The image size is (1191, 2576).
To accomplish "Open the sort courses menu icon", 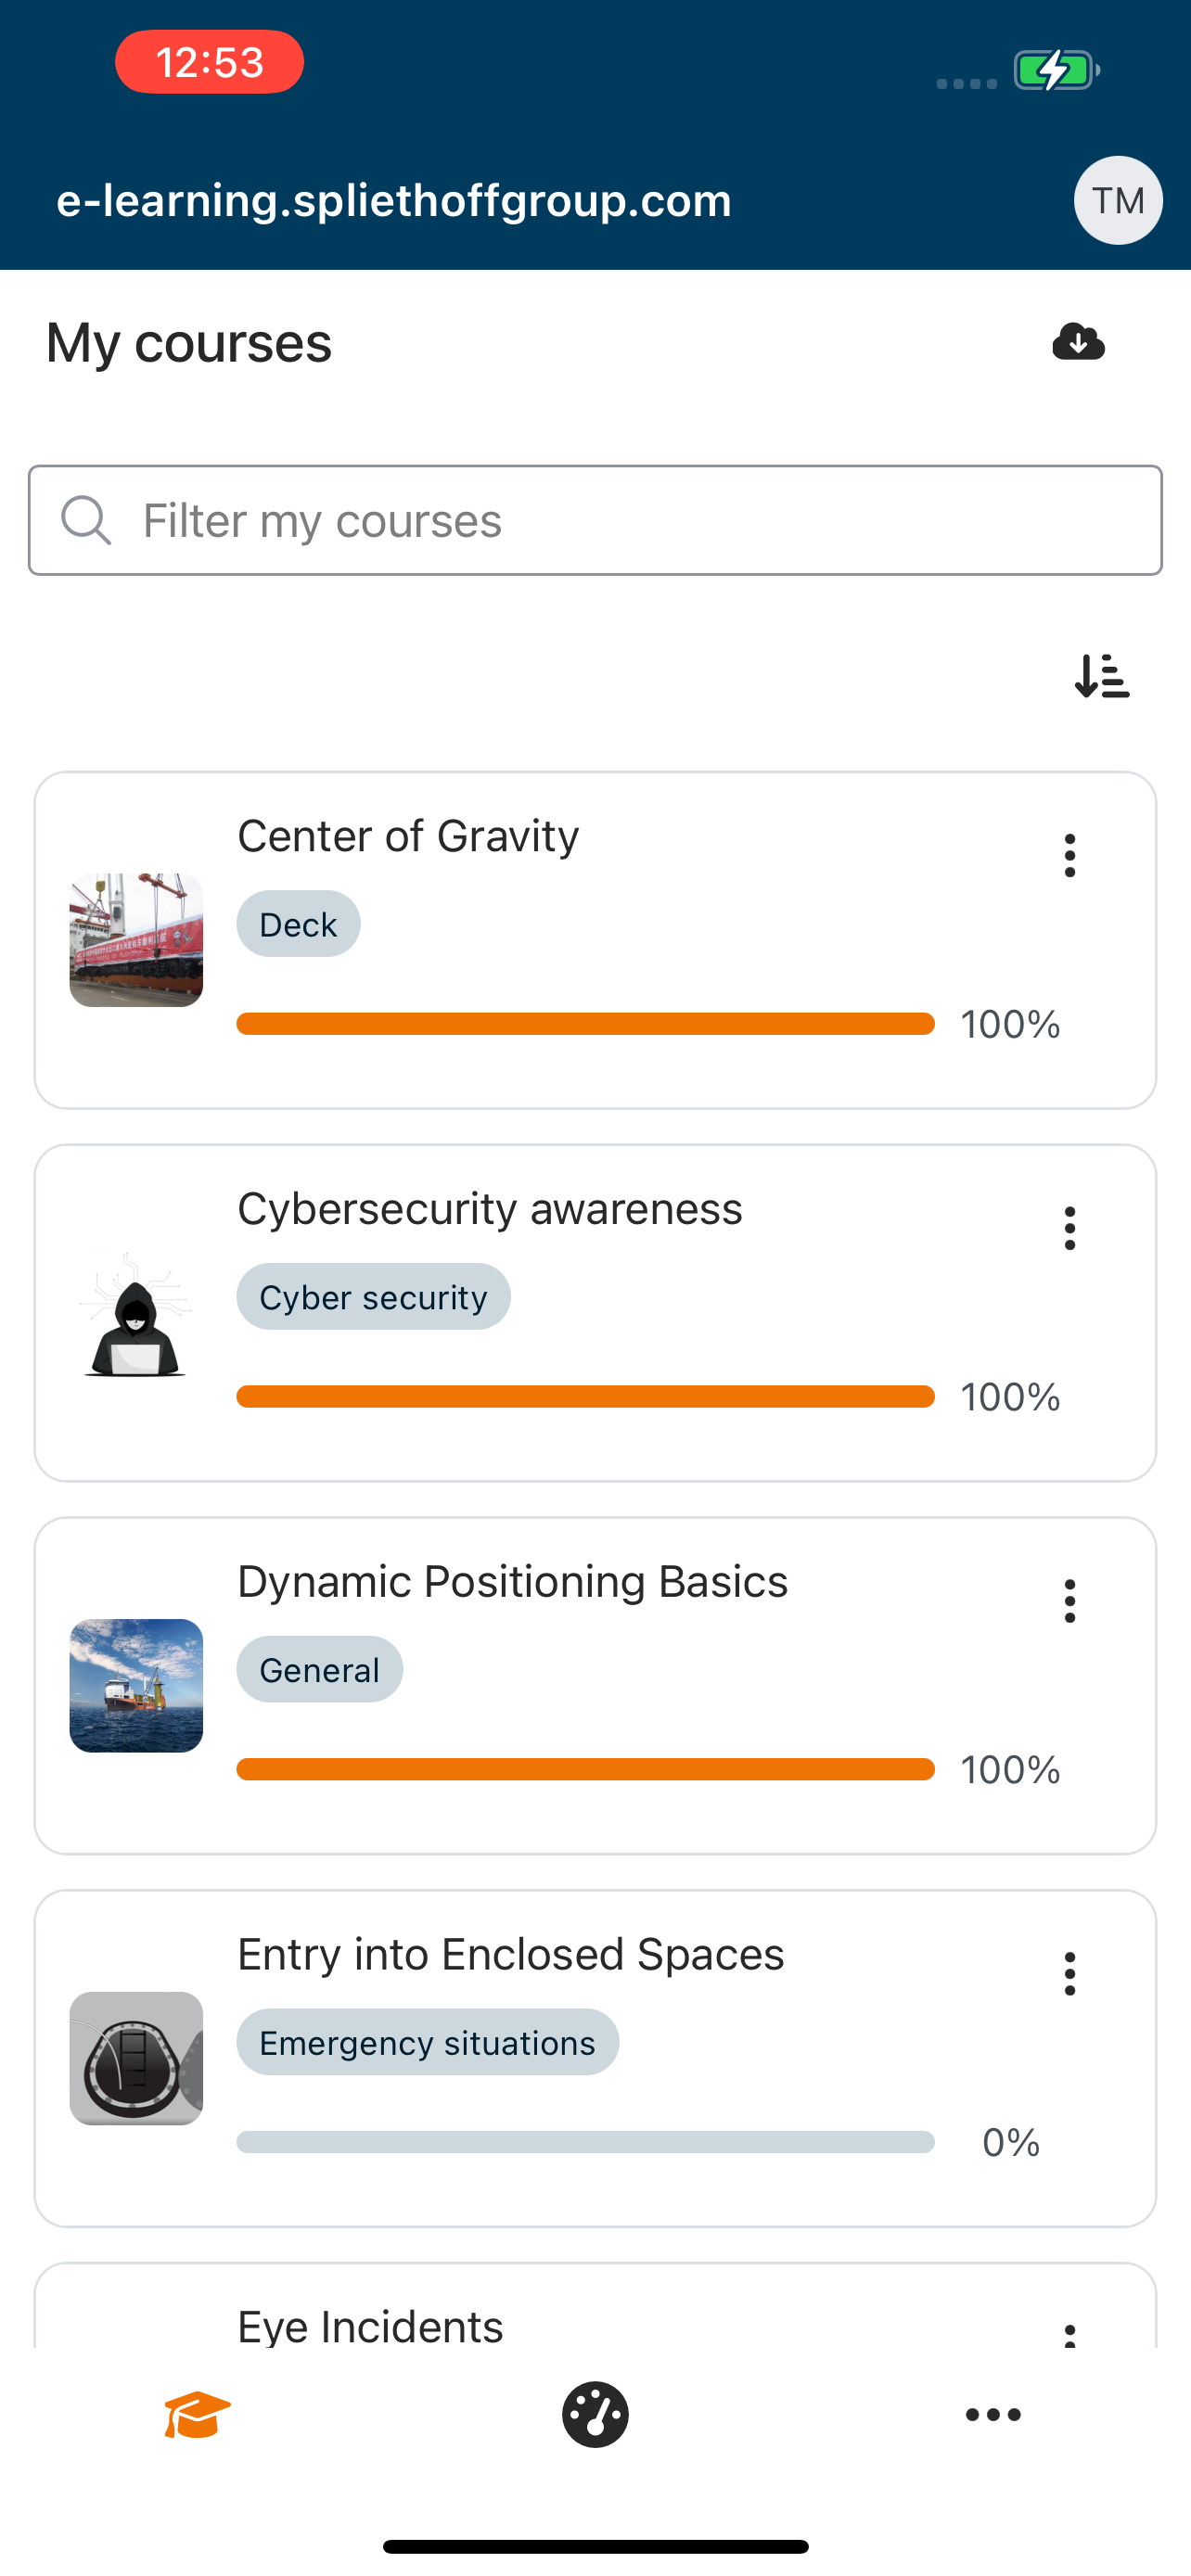I will (x=1101, y=676).
